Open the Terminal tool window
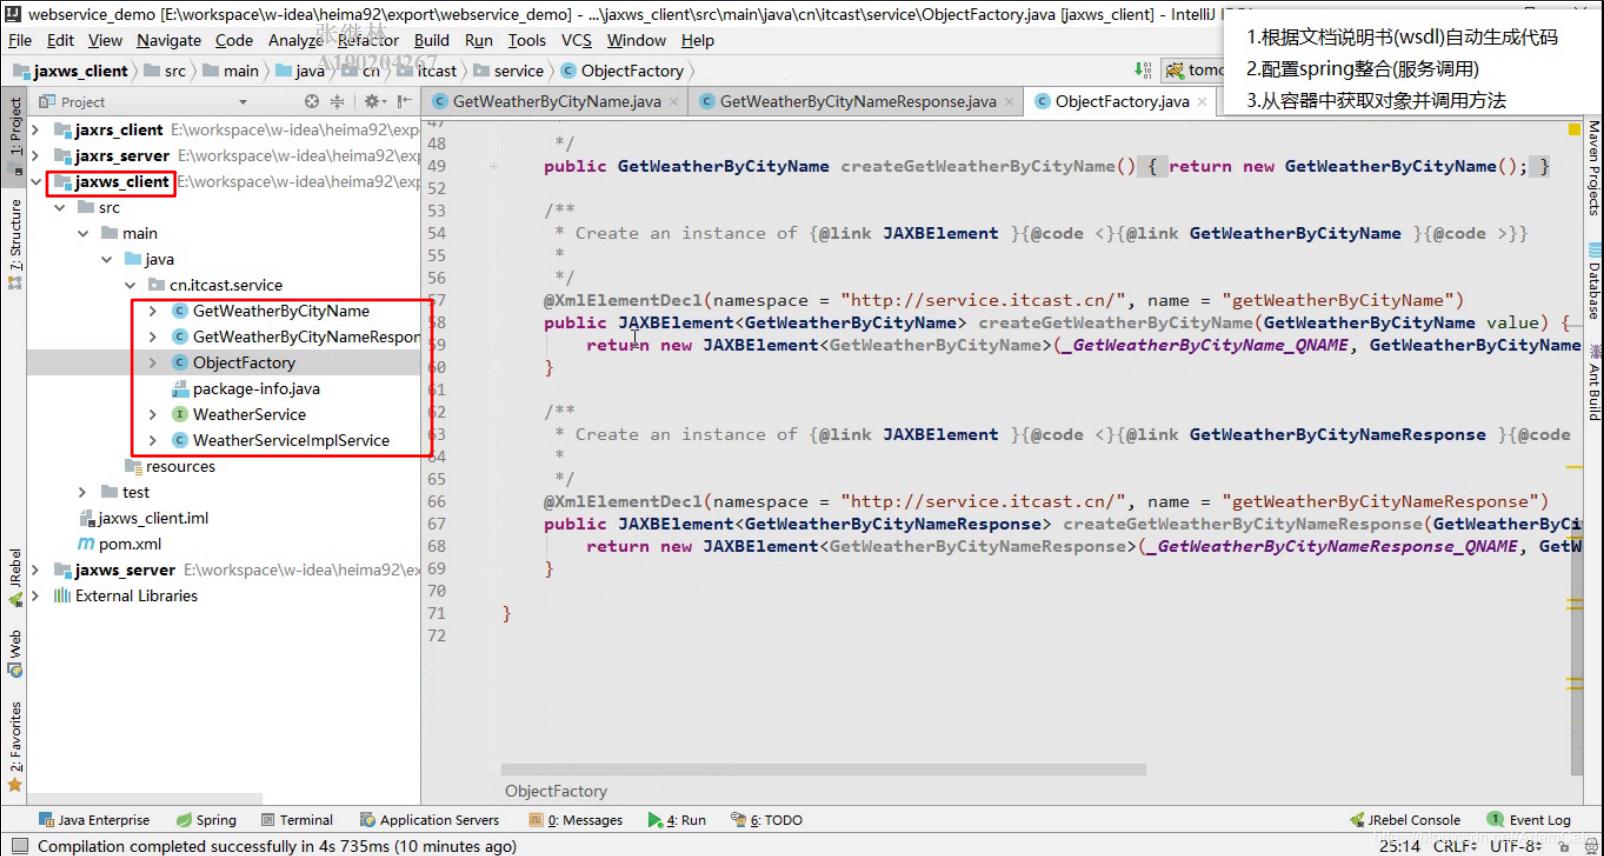This screenshot has height=856, width=1604. [297, 820]
